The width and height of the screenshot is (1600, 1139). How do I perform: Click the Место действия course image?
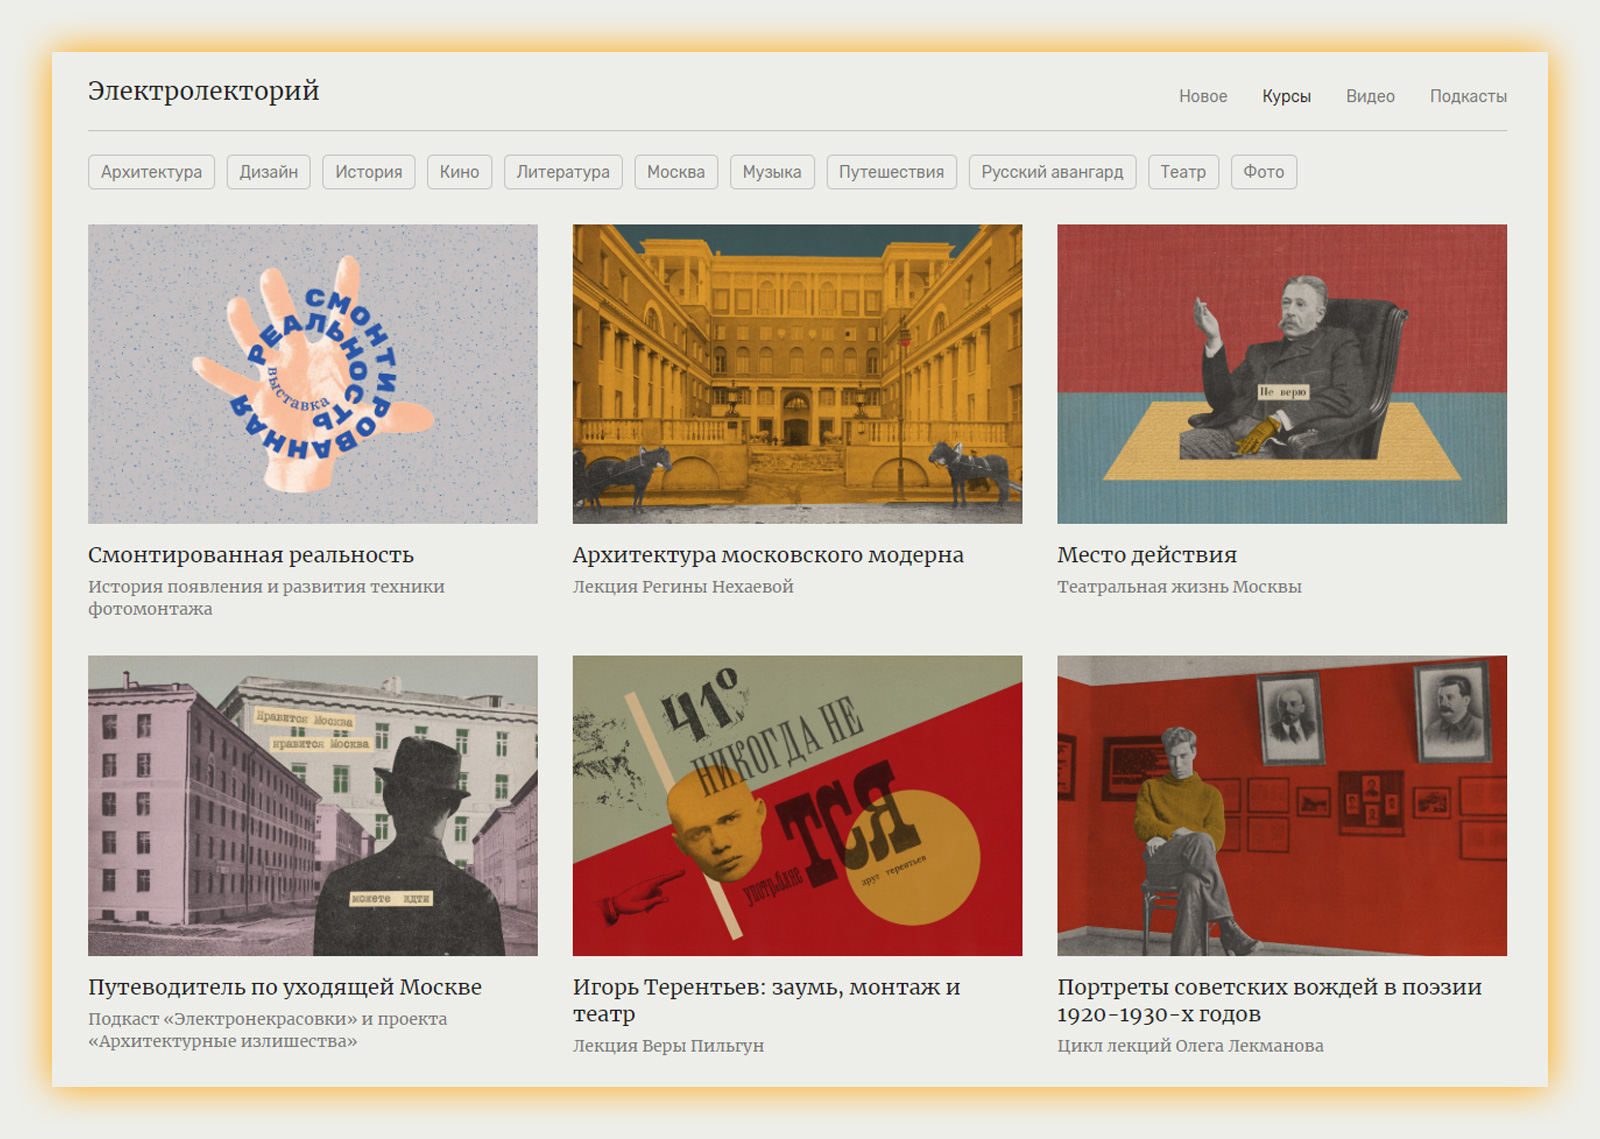pyautogui.click(x=1281, y=374)
